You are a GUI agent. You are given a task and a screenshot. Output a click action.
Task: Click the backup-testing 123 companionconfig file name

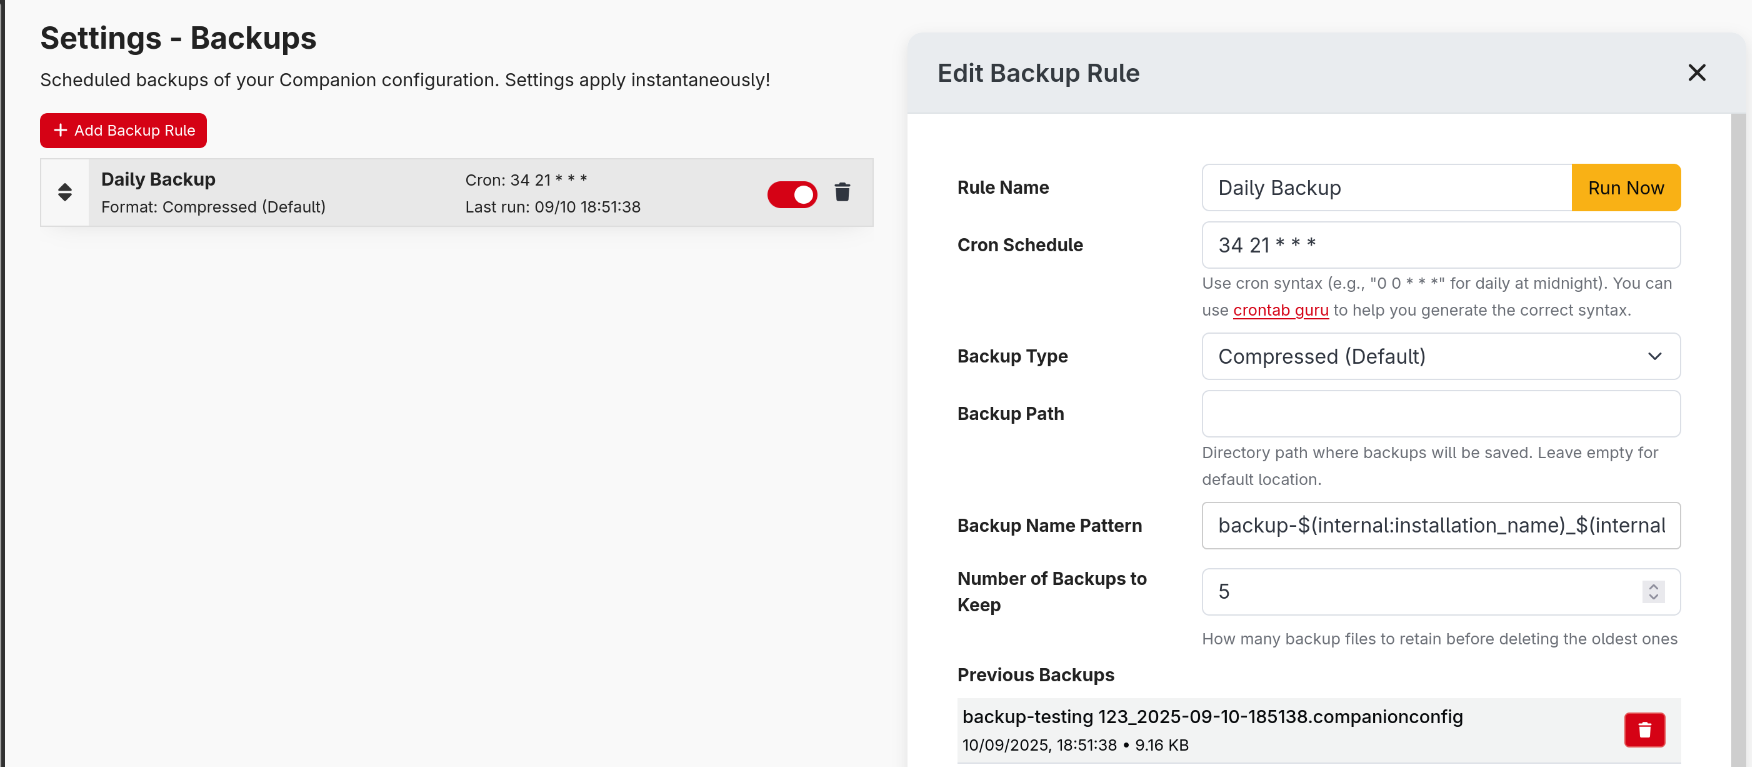coord(1212,717)
